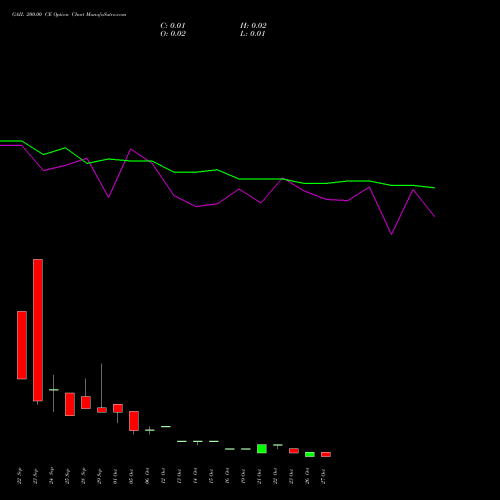Select the 29 Sep date label
This screenshot has width=500, height=500.
pos(99,476)
